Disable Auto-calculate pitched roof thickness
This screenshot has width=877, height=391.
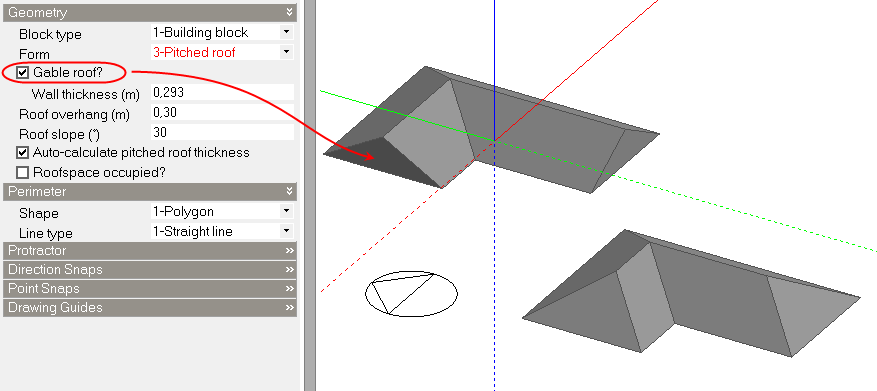(x=22, y=153)
